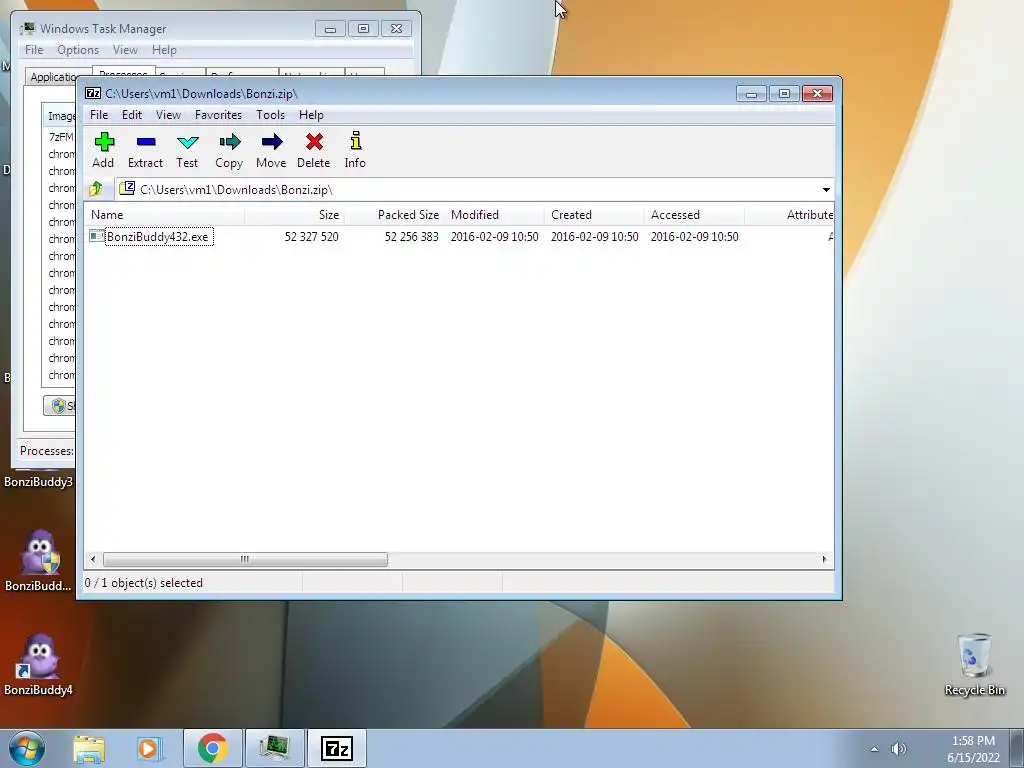Sort by Accessed column header
Image resolution: width=1024 pixels, height=768 pixels.
click(694, 215)
